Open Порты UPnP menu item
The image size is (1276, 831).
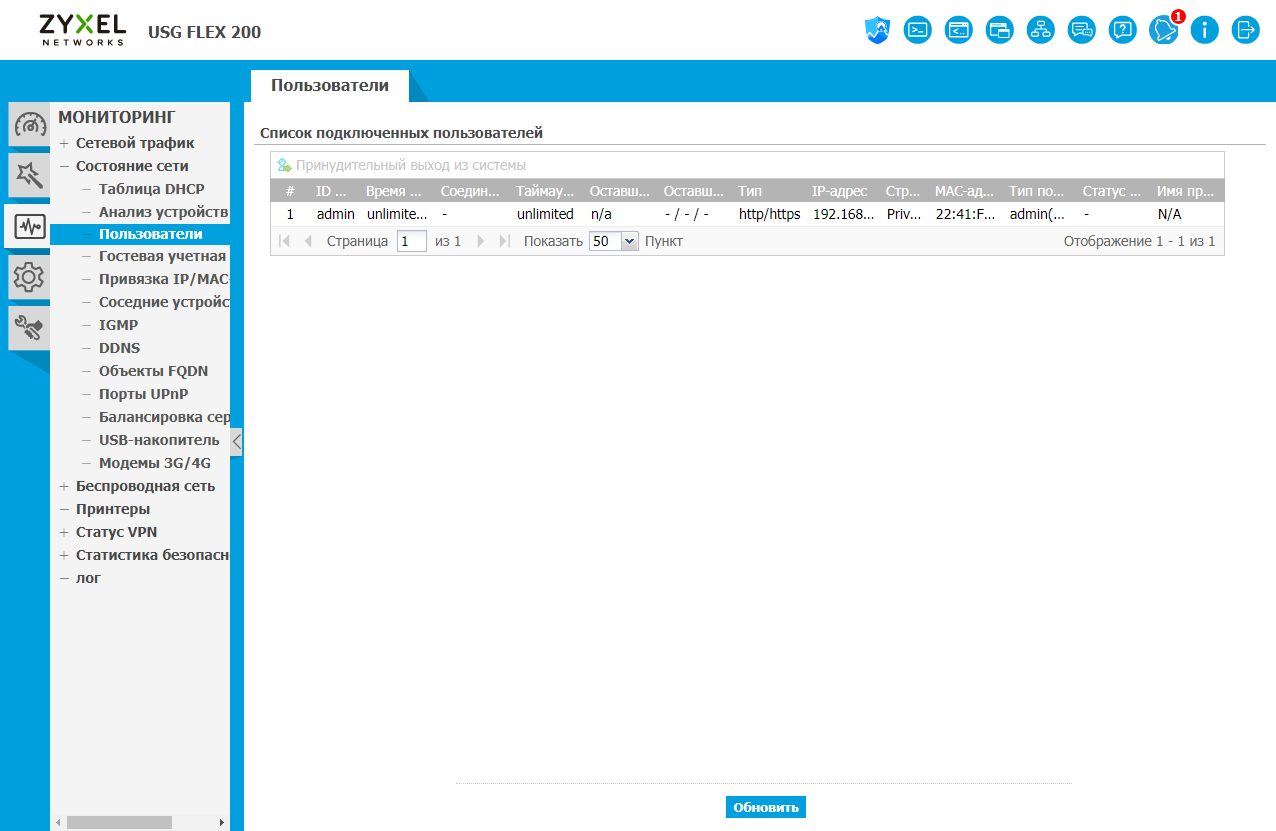[143, 394]
